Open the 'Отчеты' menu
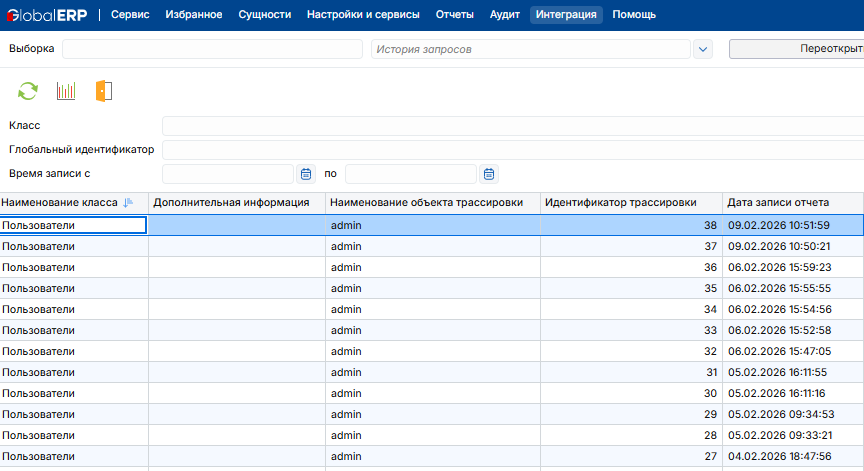864x471 pixels. tap(455, 15)
